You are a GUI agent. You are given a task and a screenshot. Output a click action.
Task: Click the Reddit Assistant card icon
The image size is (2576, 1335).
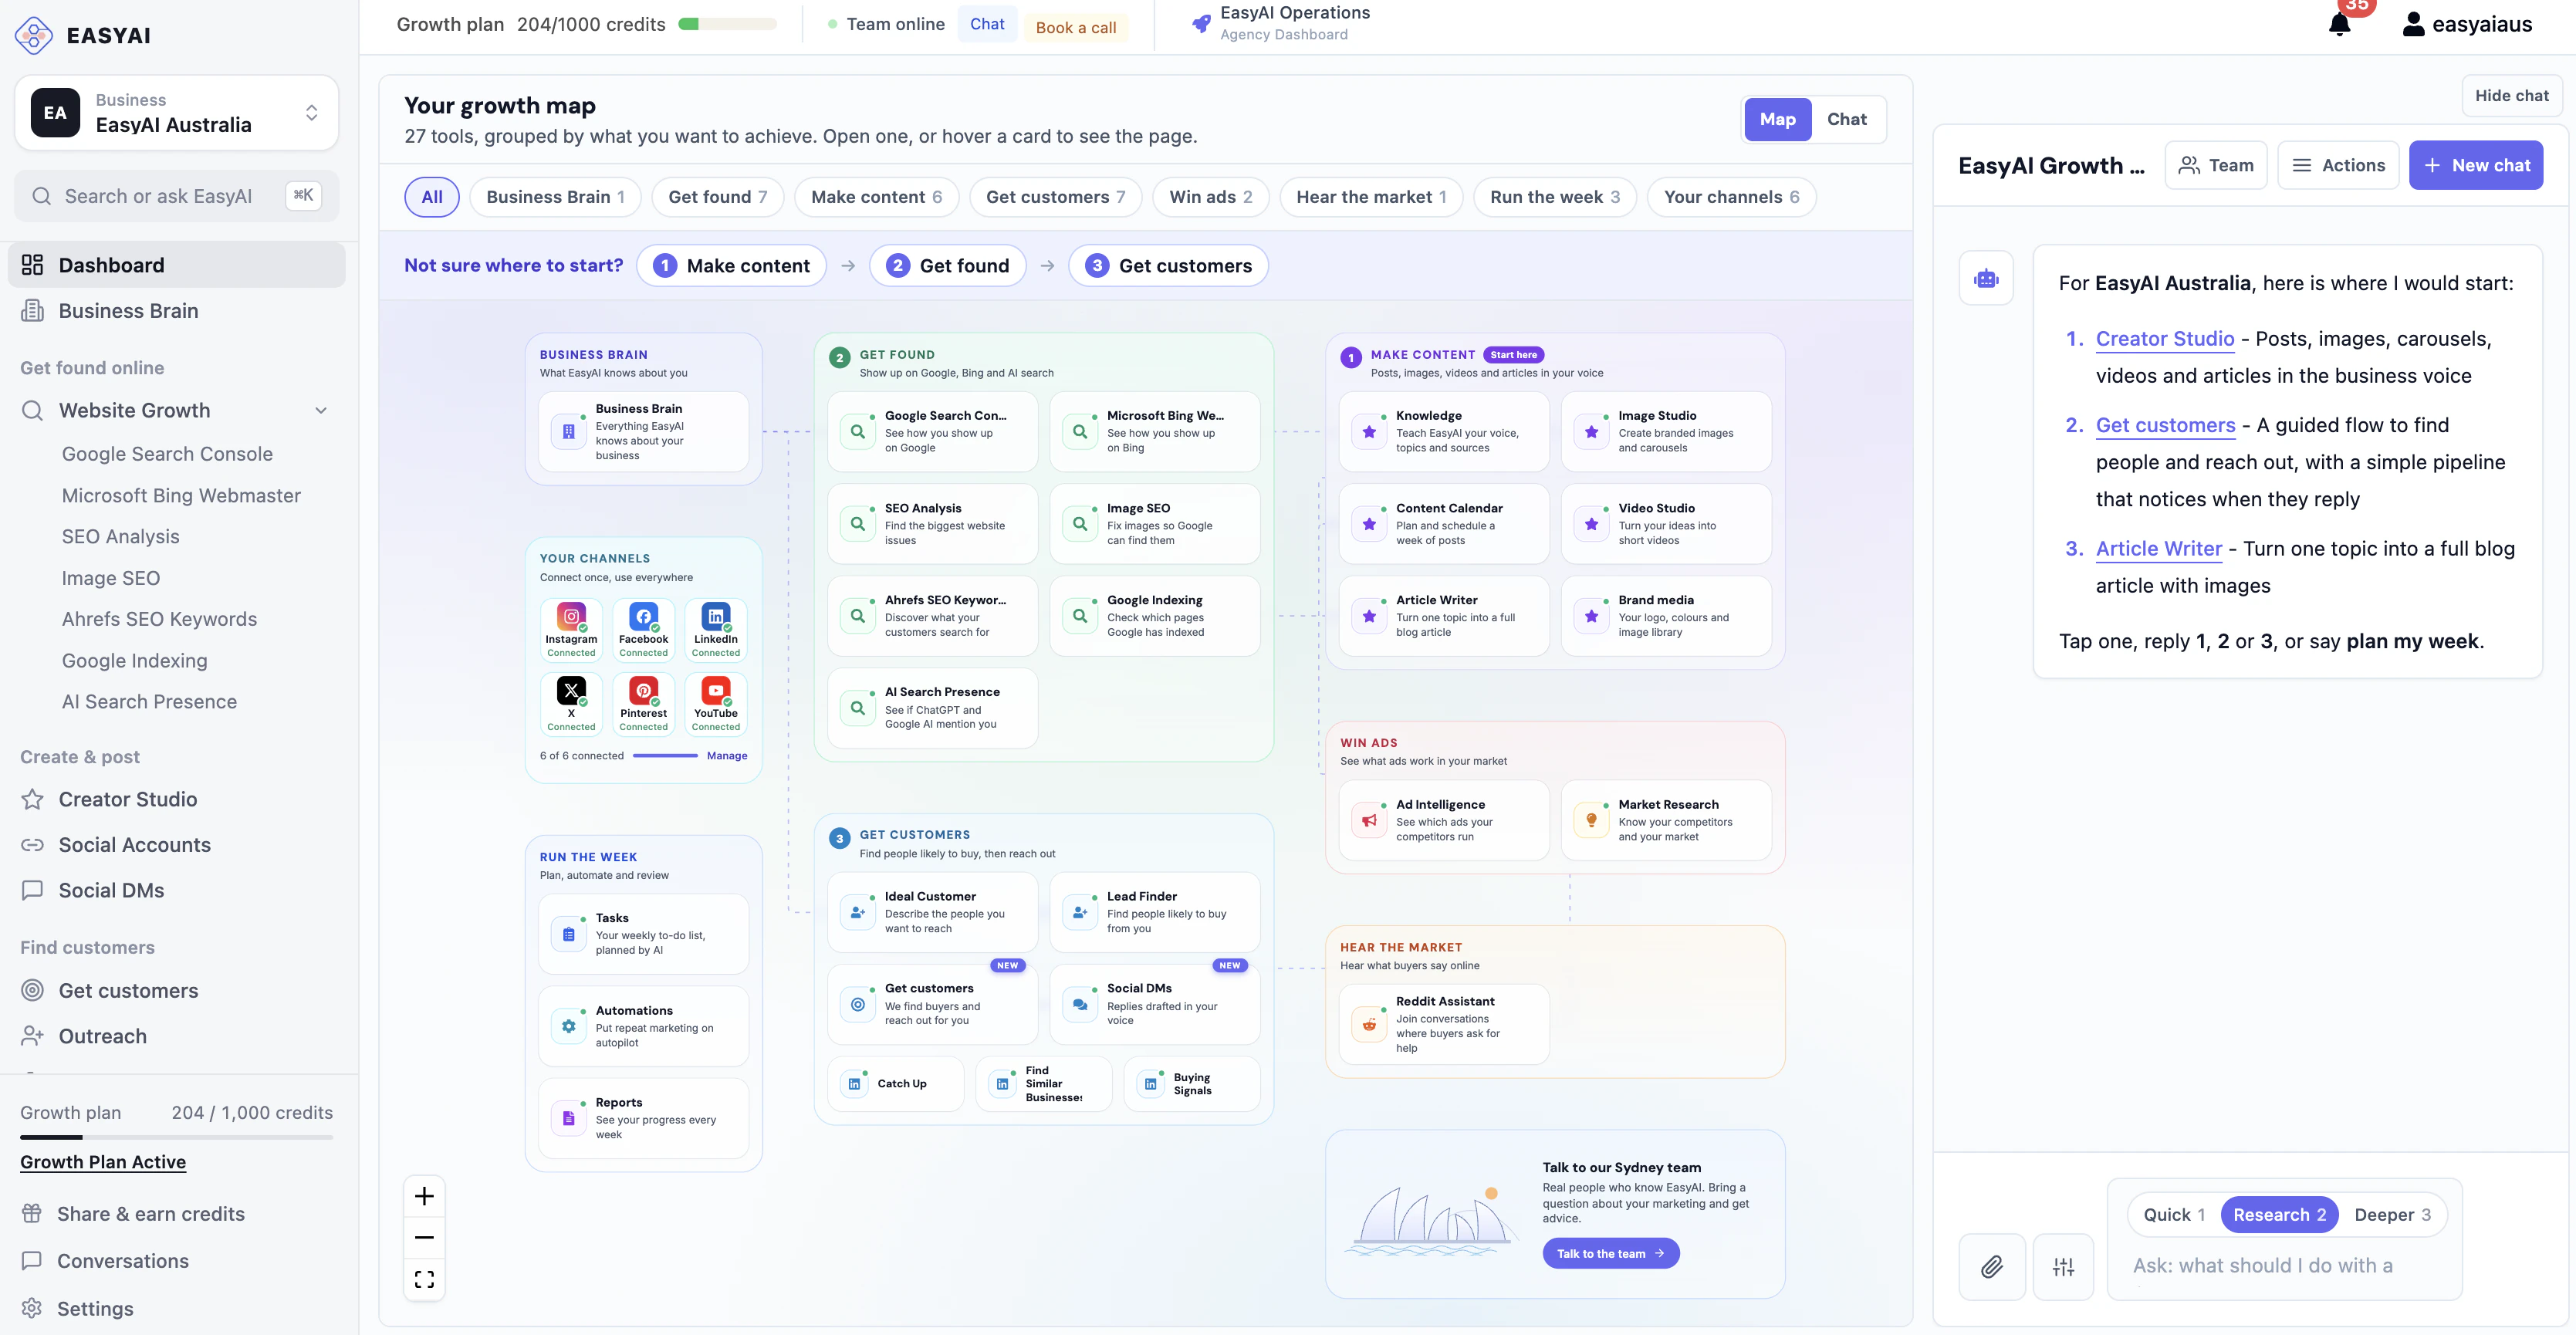1369,1024
